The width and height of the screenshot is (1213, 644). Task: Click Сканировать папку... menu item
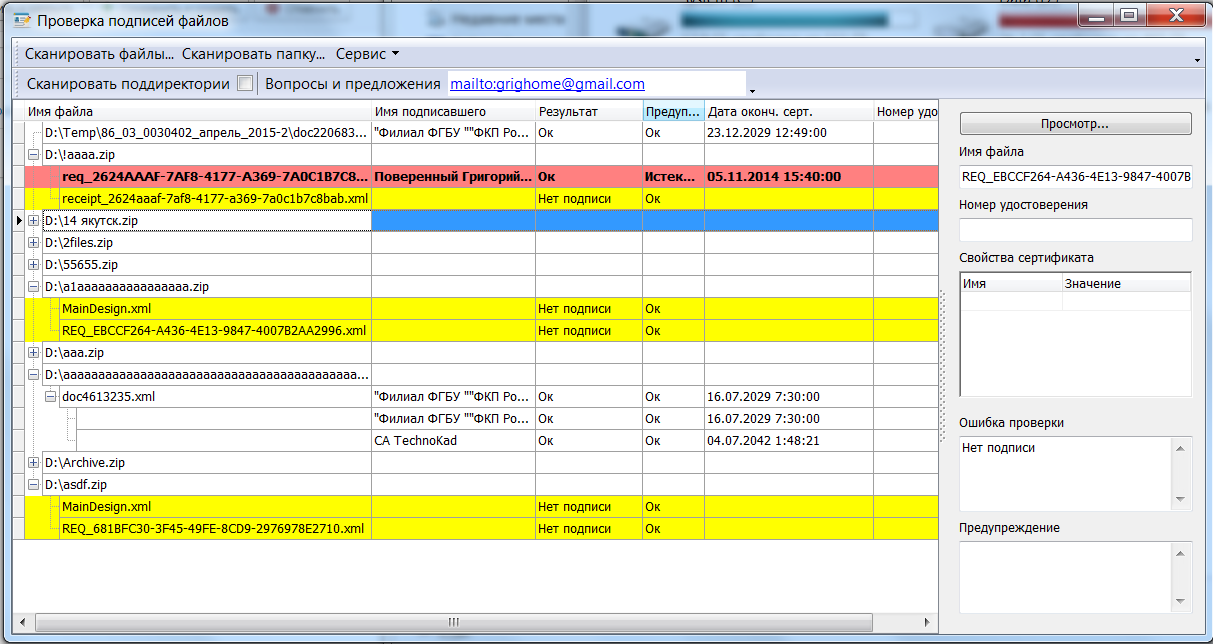coord(254,54)
